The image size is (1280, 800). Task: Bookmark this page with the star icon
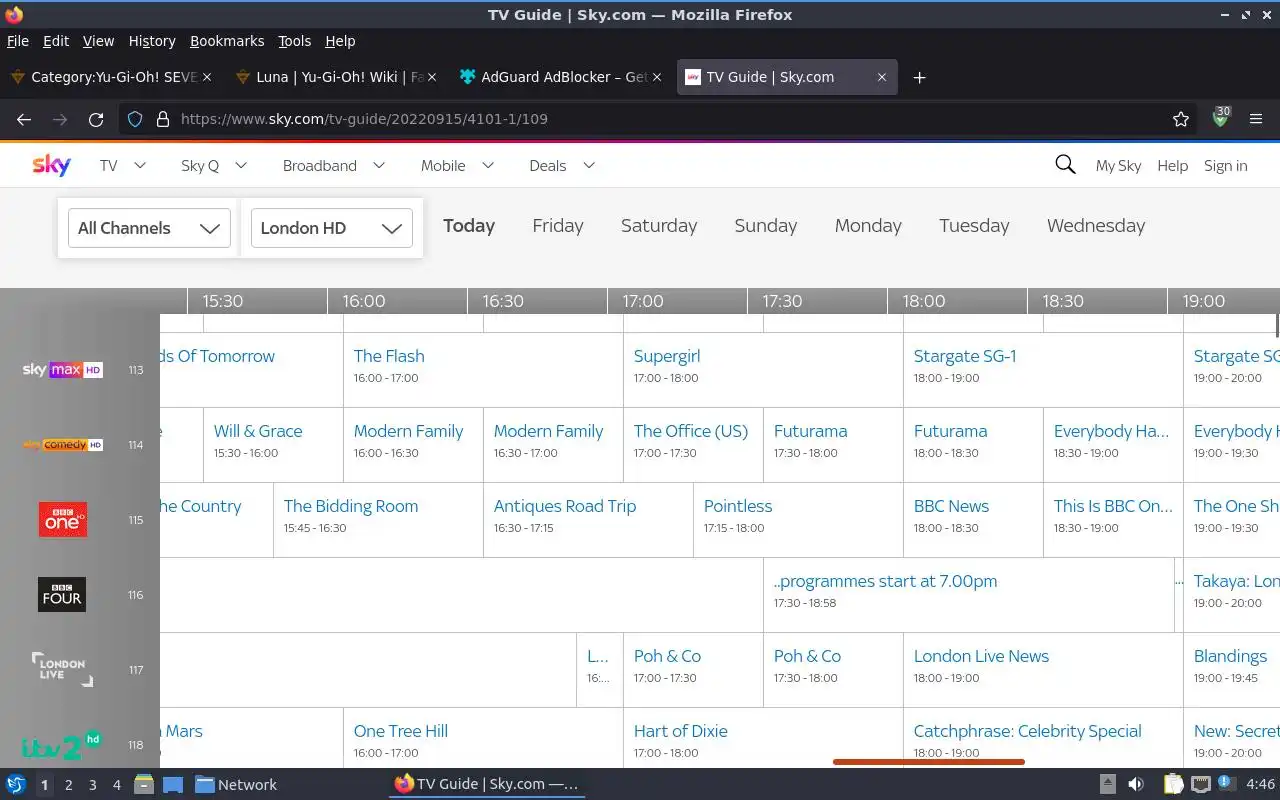pos(1181,119)
